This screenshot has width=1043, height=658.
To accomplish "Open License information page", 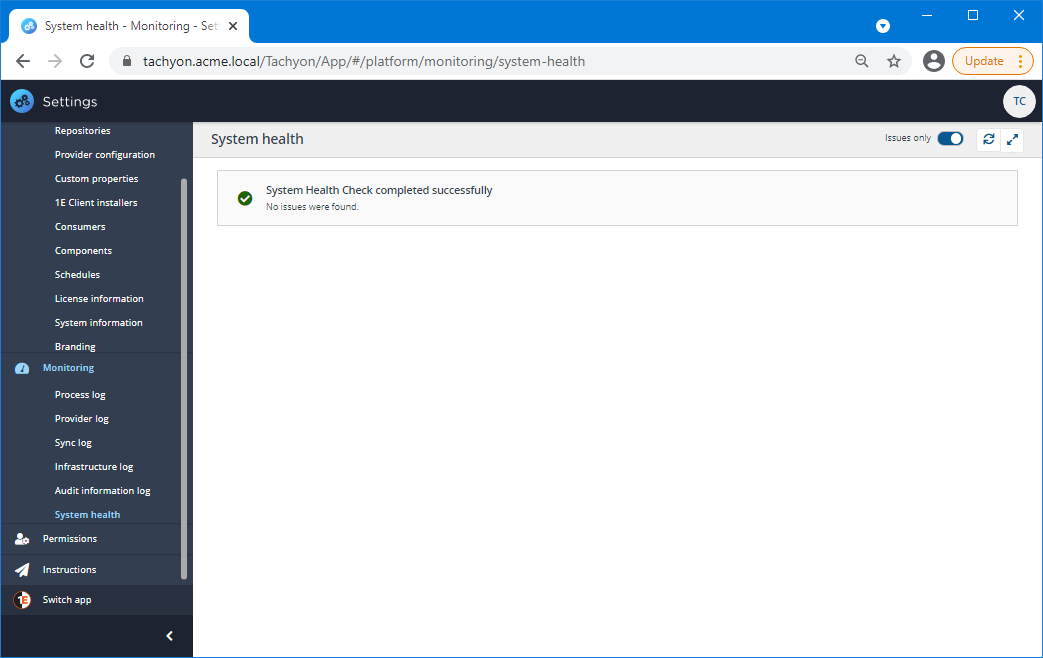I will point(99,298).
